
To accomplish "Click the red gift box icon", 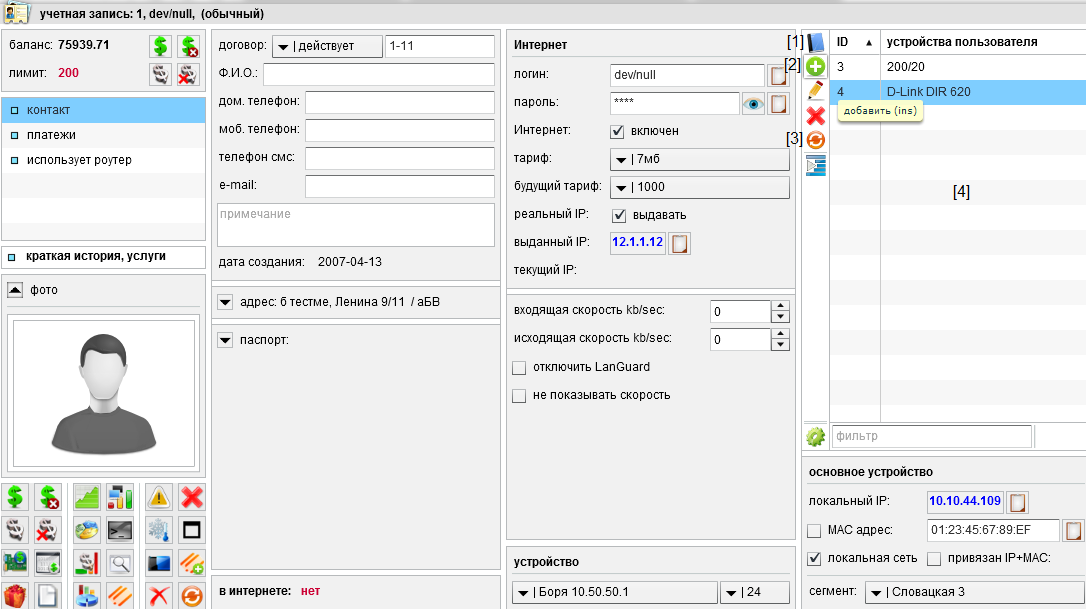I will tap(16, 595).
